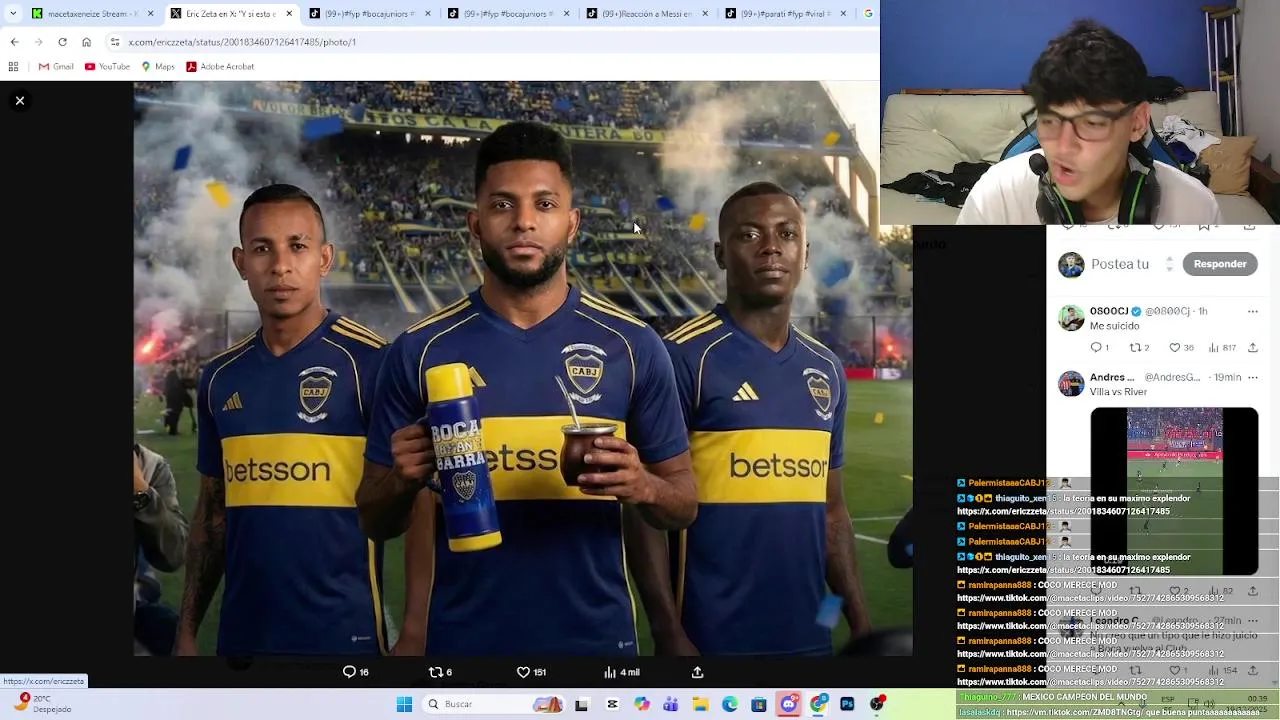Switch to the #parati #fyp #viral tab
Viewport: 1280px width, 720px height.
[x=785, y=14]
